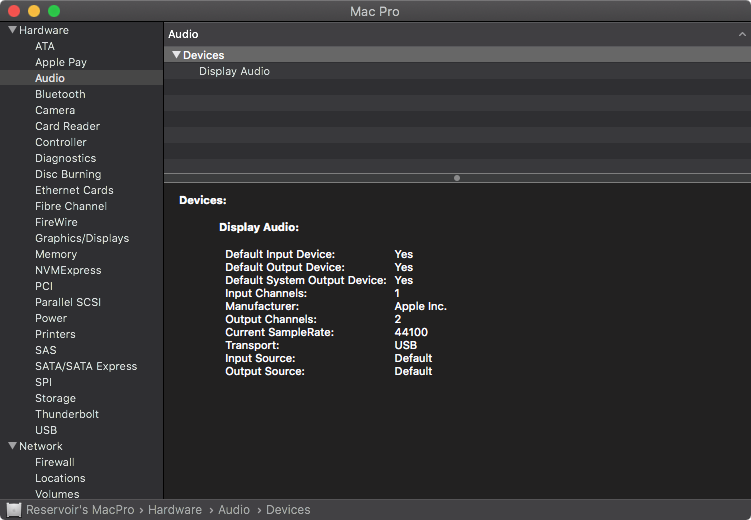Click the Output Channels label
The image size is (751, 520).
(271, 319)
